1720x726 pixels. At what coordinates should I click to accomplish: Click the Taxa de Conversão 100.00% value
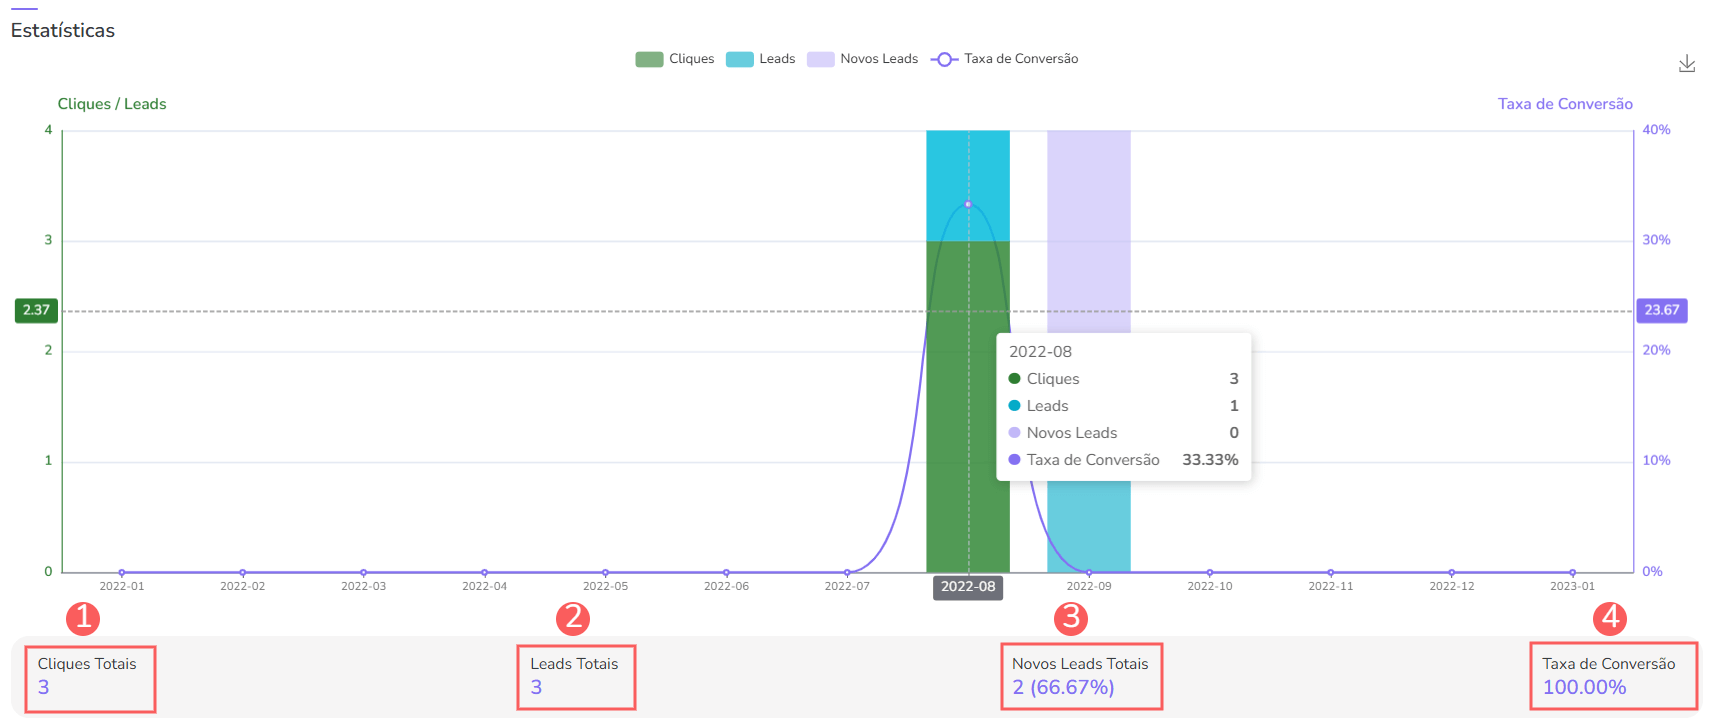tap(1584, 688)
